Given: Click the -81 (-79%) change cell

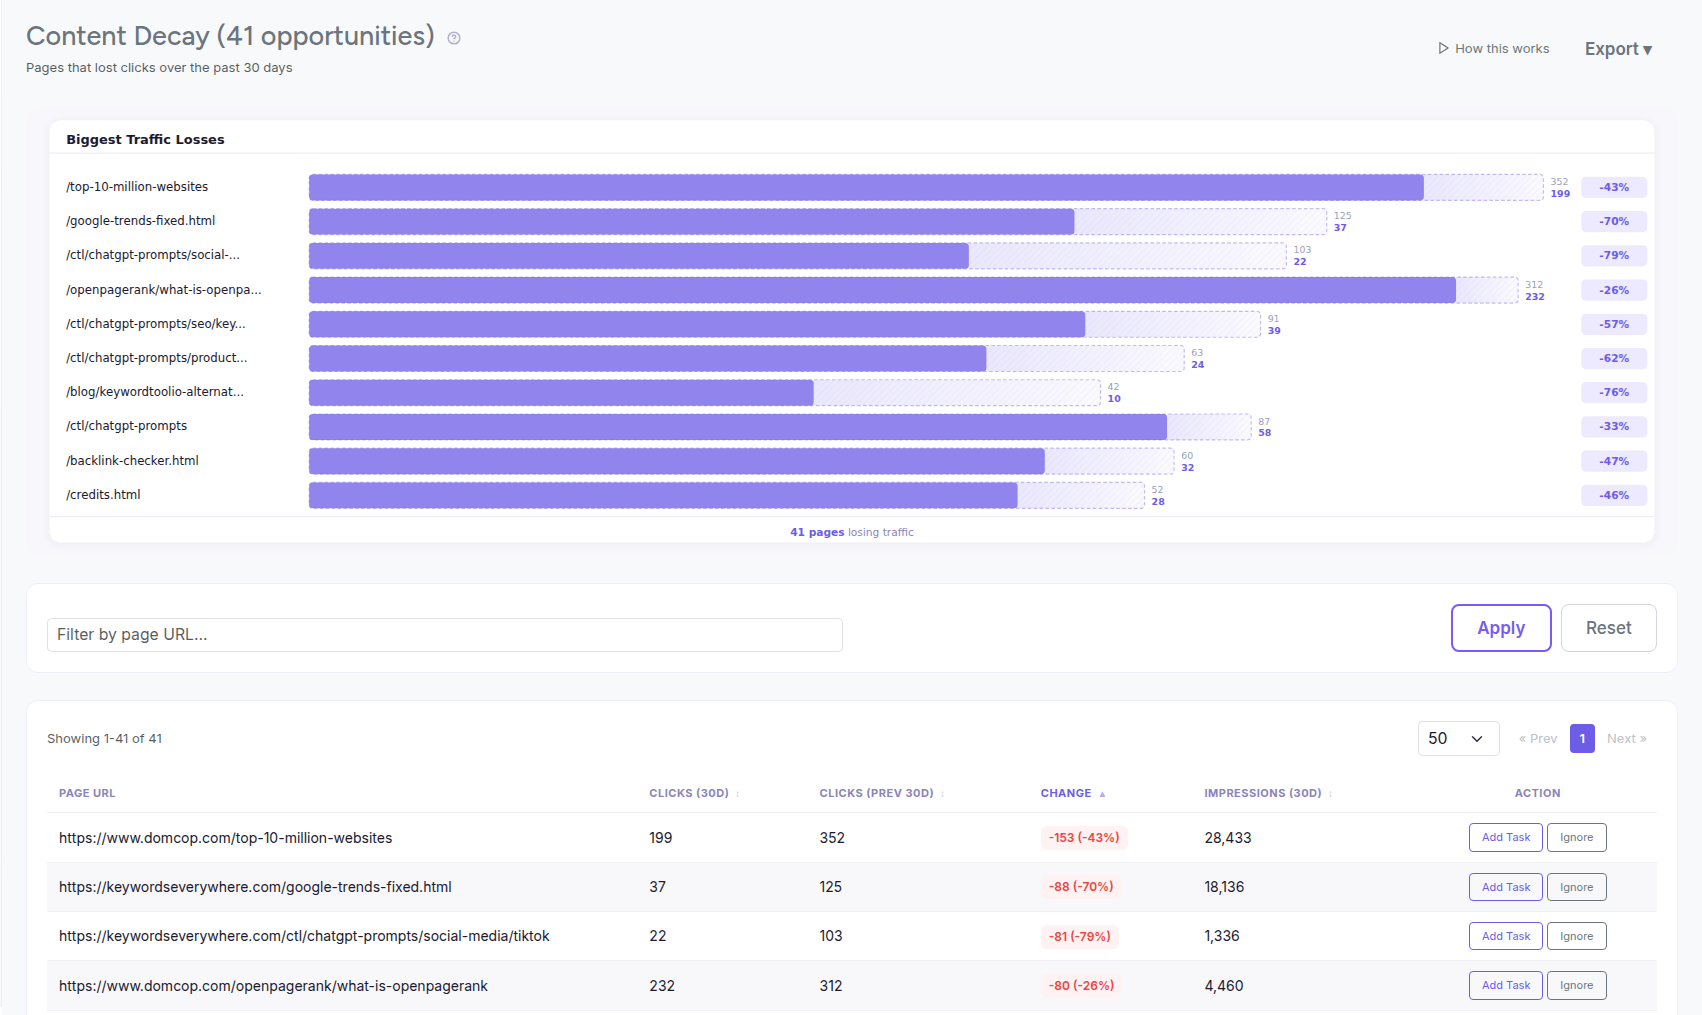Looking at the screenshot, I should click(x=1079, y=936).
